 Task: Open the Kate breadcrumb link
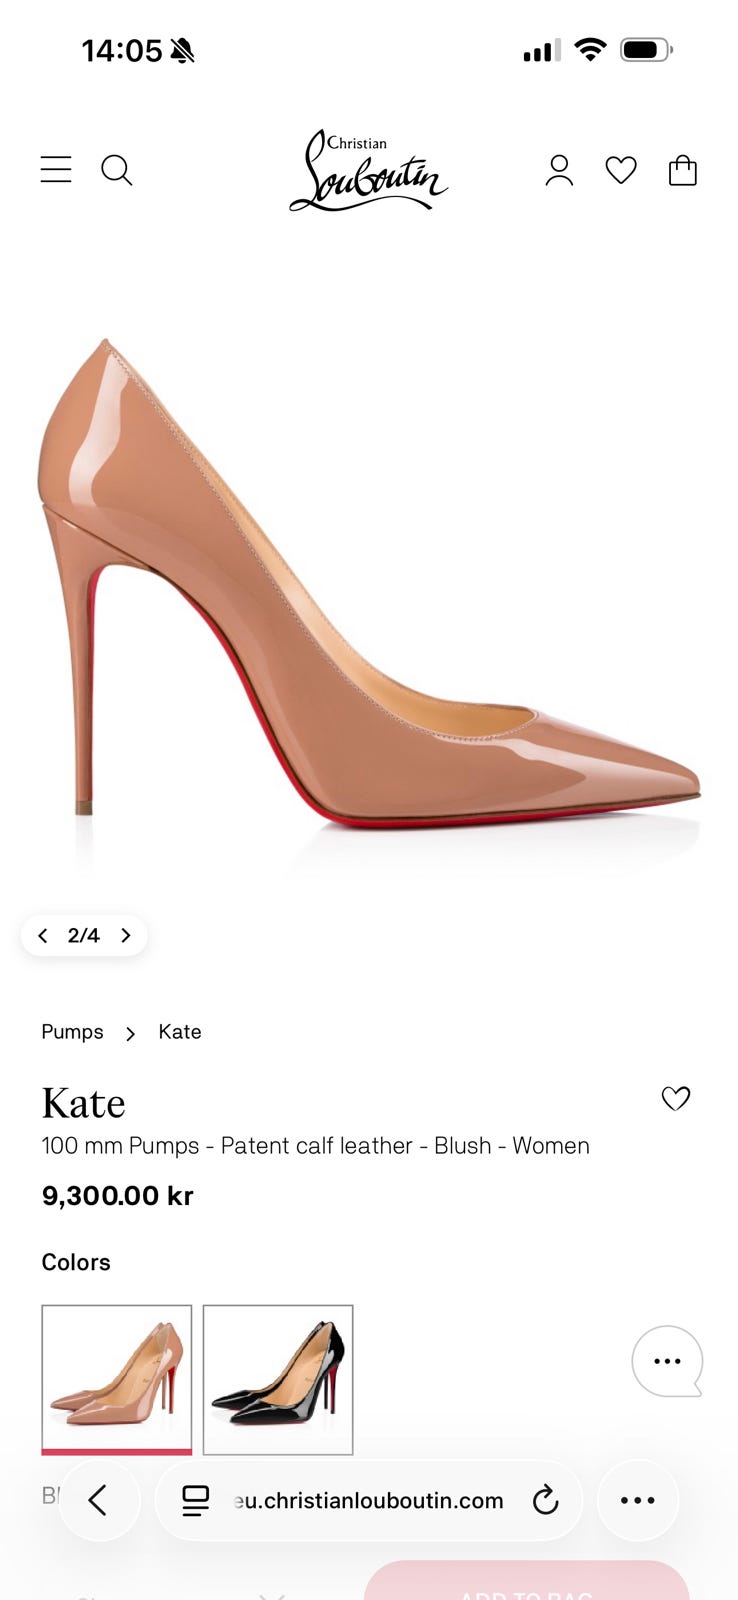point(180,1032)
